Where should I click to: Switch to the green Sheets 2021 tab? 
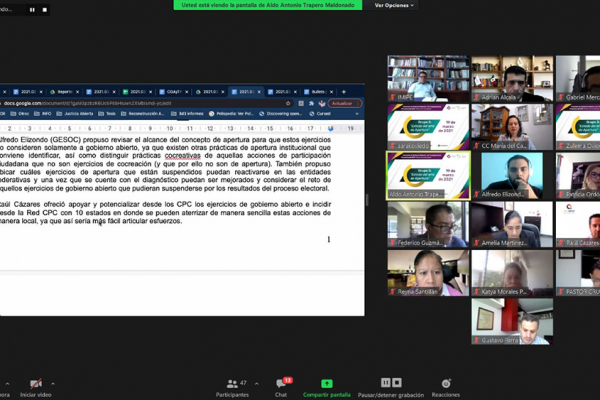click(x=137, y=92)
